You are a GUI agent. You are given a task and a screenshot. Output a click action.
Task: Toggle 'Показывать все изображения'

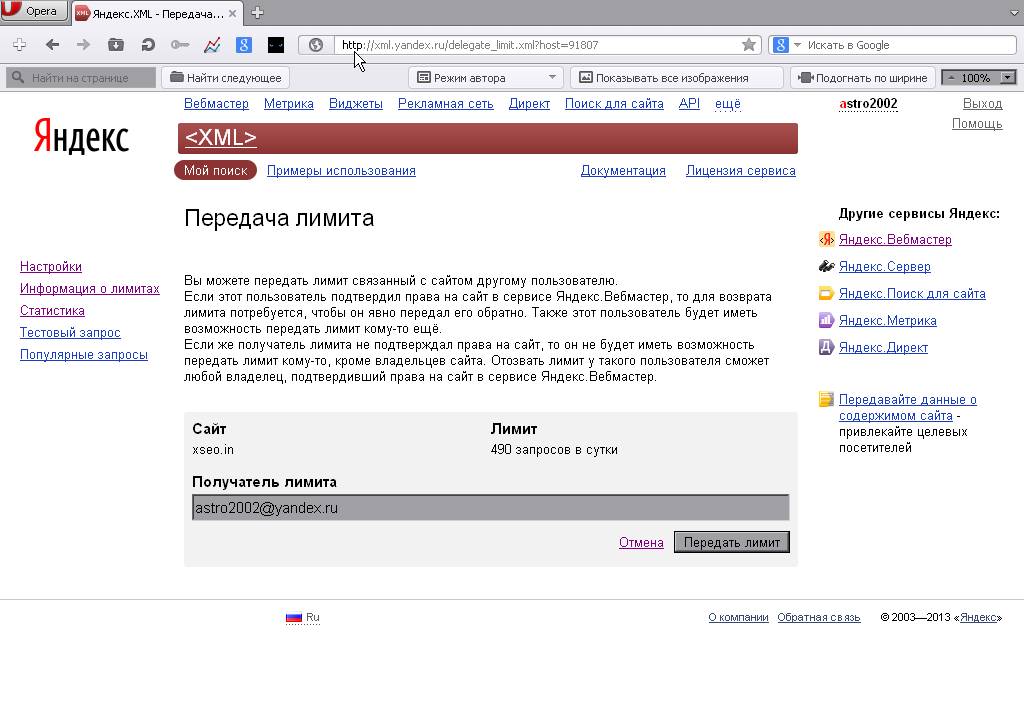click(x=676, y=78)
